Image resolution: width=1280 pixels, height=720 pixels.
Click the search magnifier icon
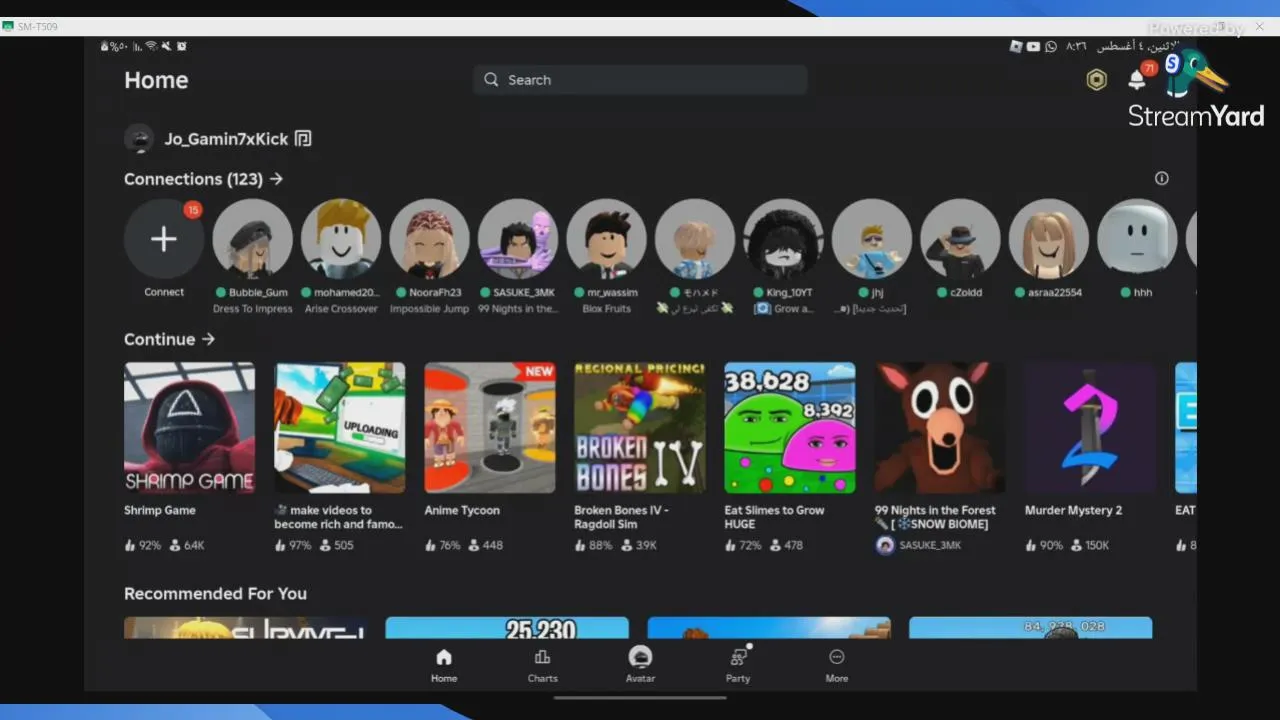tap(491, 80)
